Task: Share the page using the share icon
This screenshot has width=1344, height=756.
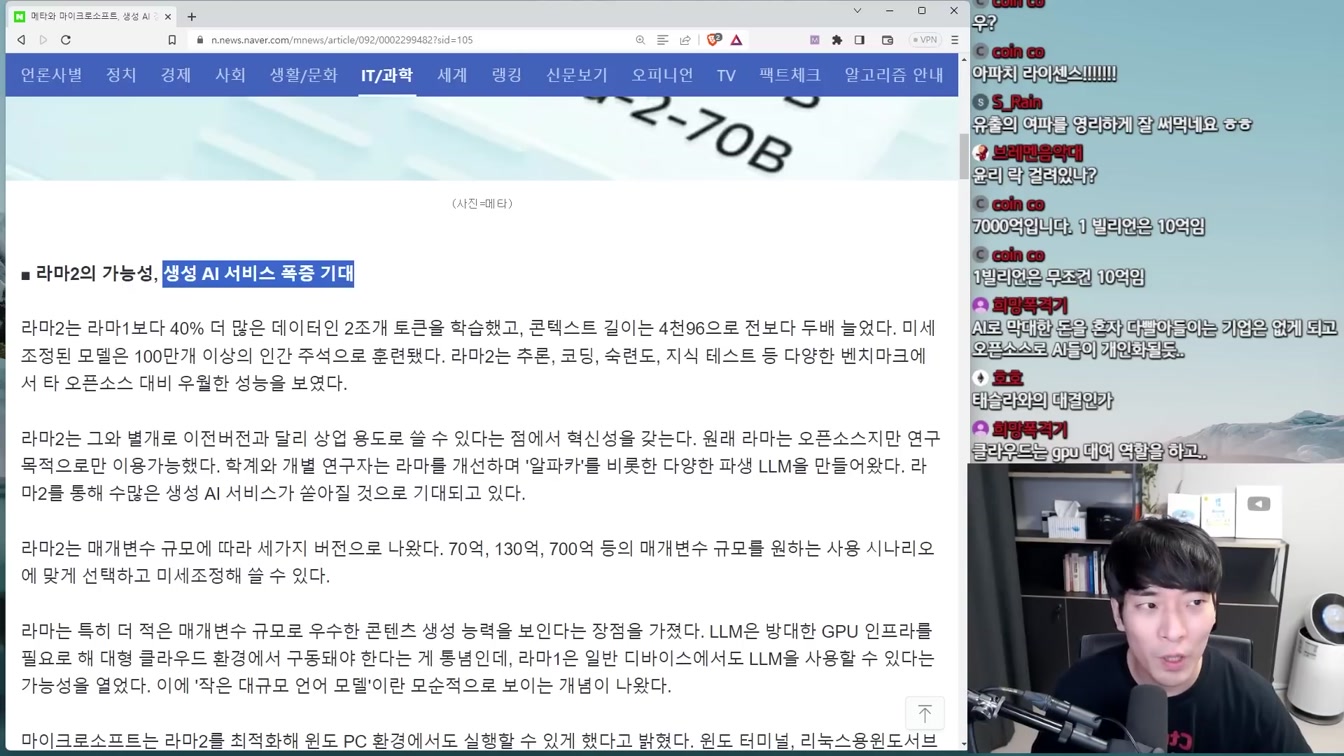Action: click(x=685, y=40)
